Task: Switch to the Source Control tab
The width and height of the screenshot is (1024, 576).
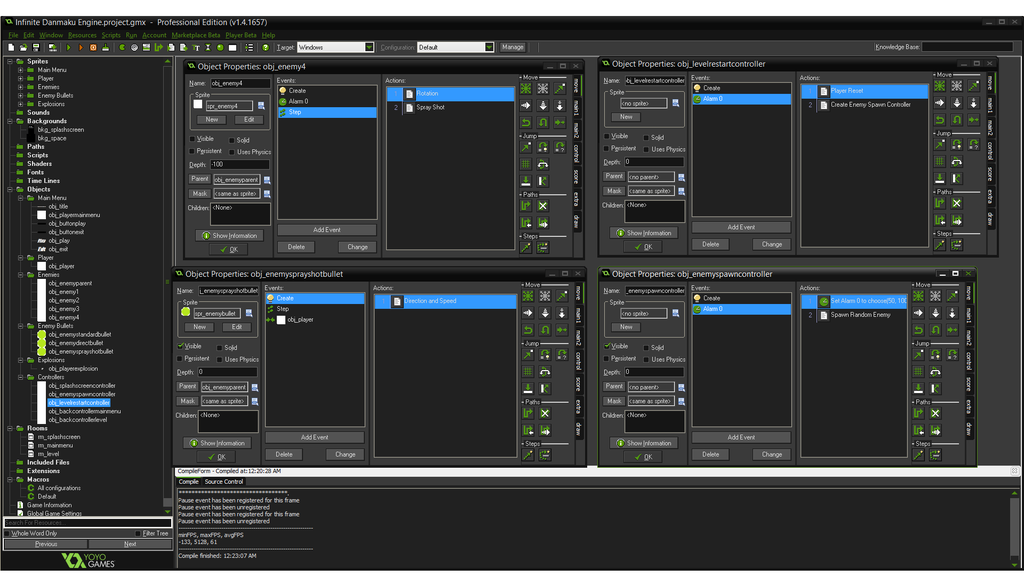Action: click(224, 482)
